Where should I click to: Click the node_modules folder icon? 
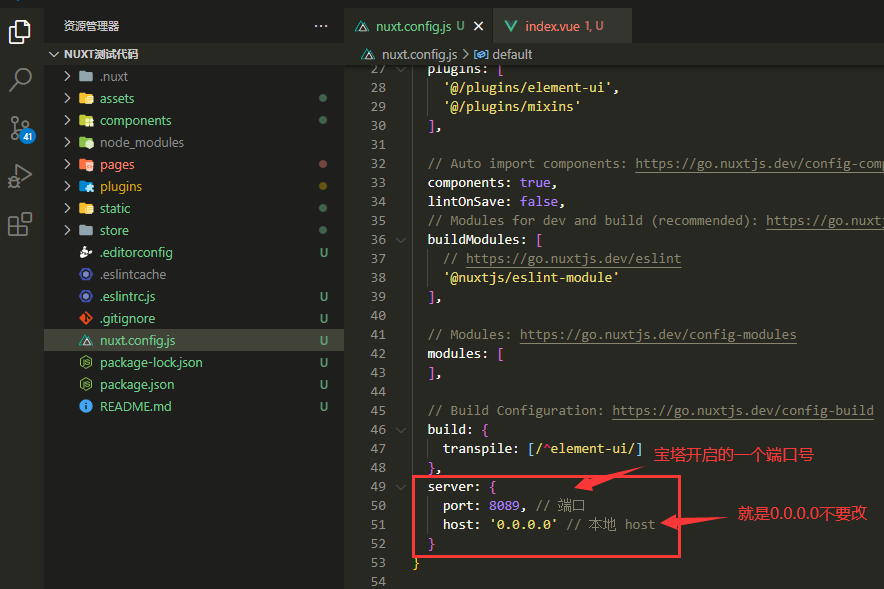86,142
